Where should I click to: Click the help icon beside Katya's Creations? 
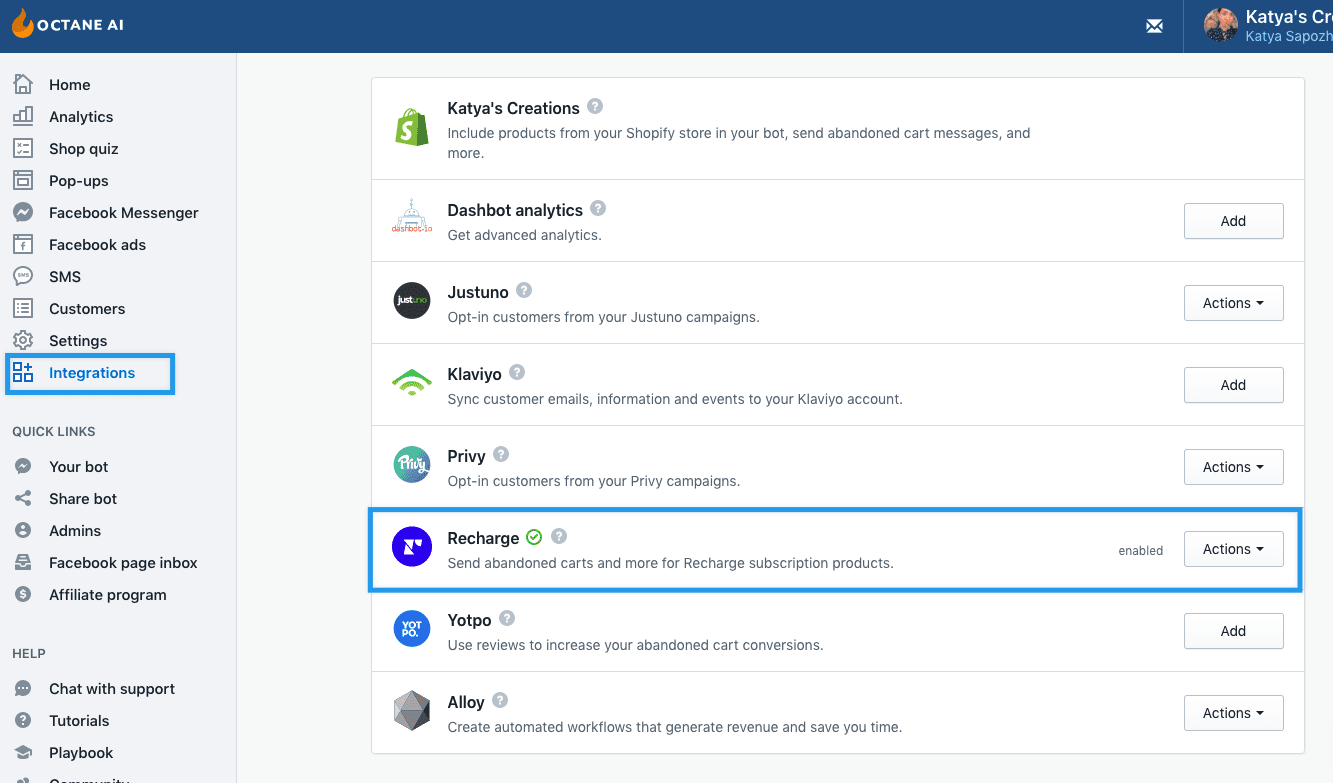pos(595,106)
